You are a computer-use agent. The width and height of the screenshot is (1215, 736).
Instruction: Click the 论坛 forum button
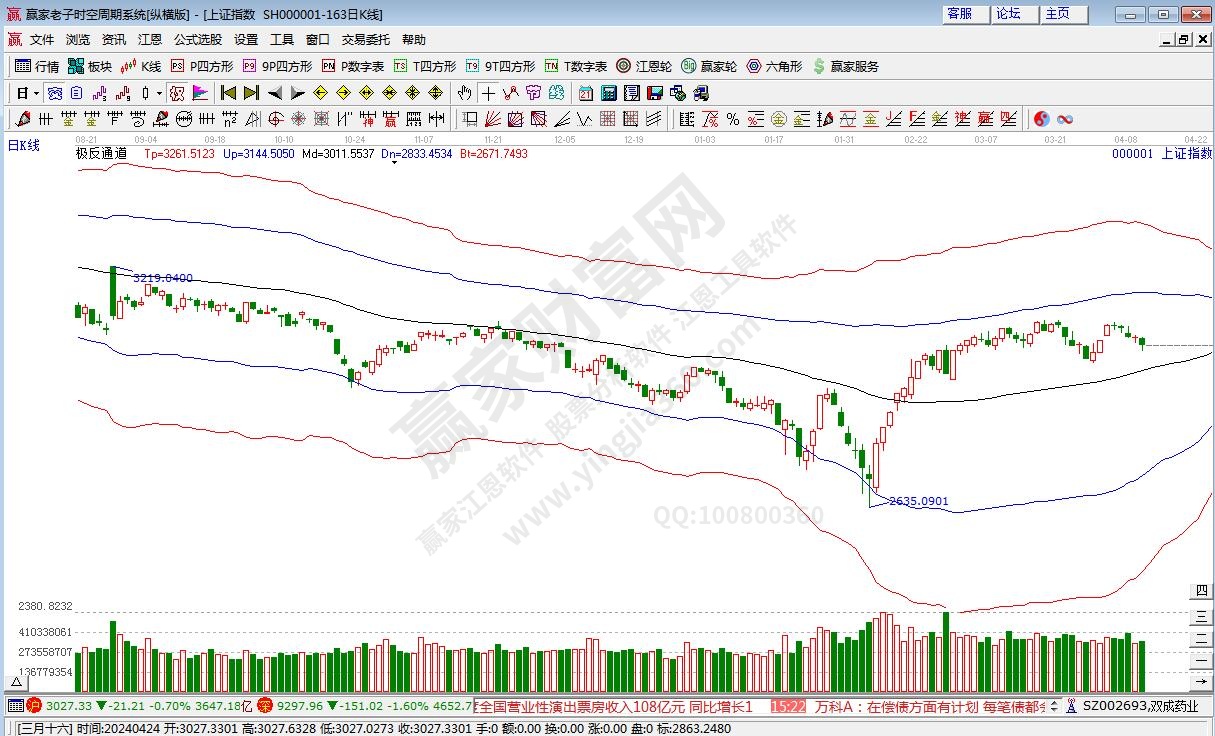tap(1009, 14)
